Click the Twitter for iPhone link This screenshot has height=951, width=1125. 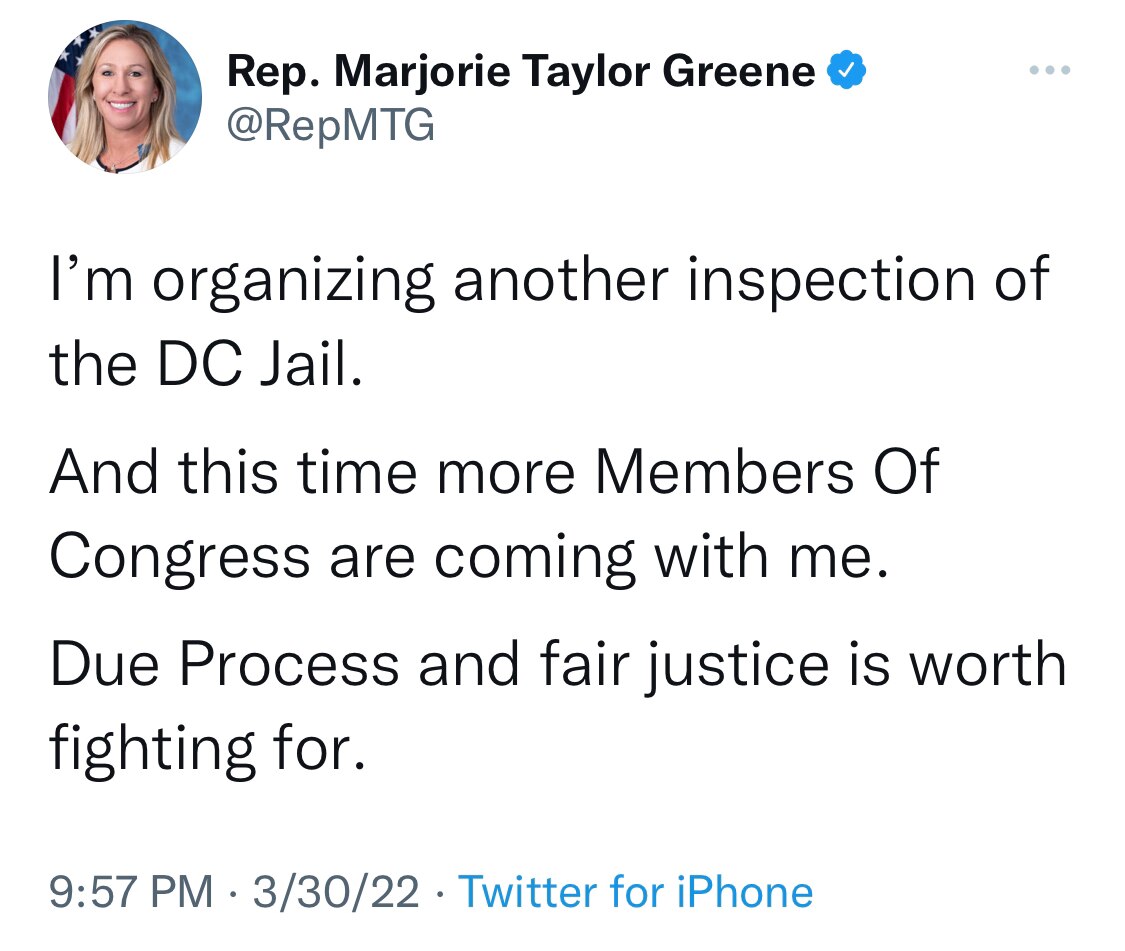pyautogui.click(x=637, y=891)
